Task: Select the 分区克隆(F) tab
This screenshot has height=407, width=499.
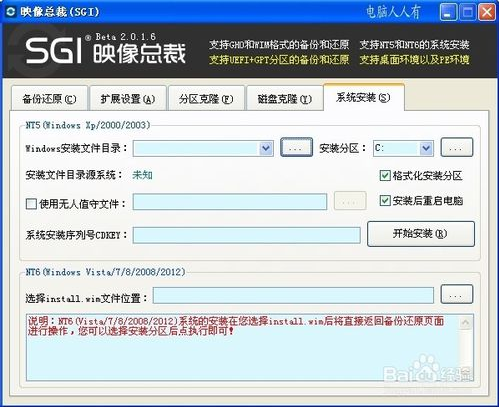Action: pos(206,99)
